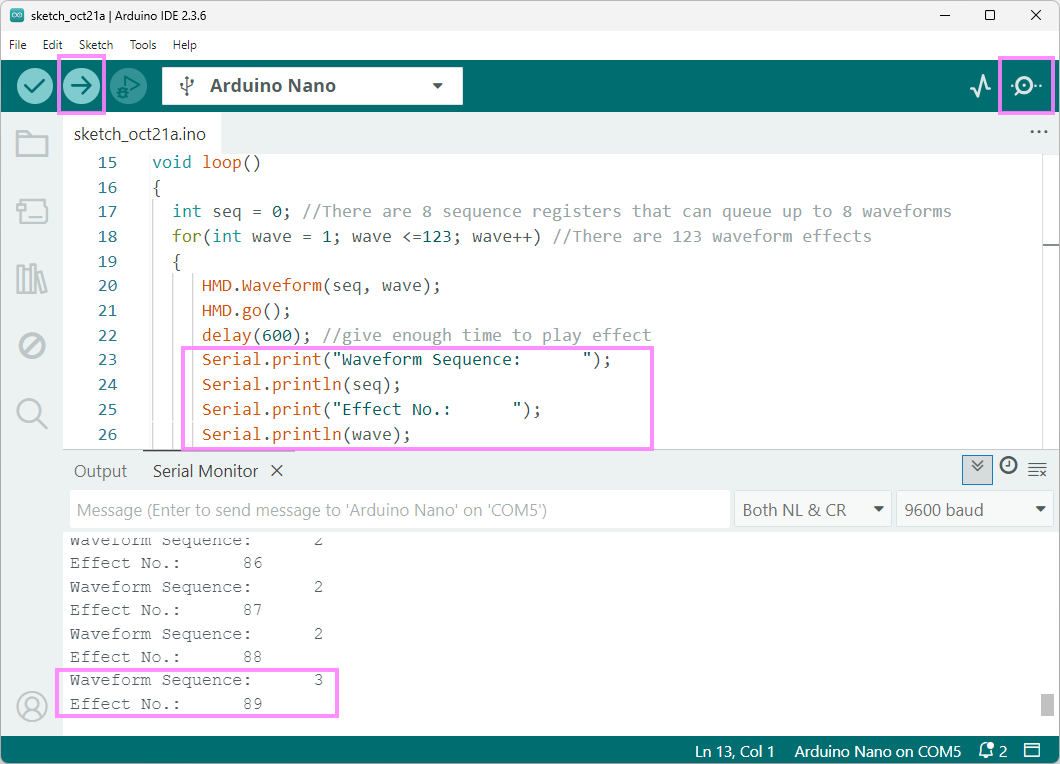The width and height of the screenshot is (1060, 764).
Task: Open Serial Monitor magnifier icon in toolbar
Action: (x=1026, y=86)
